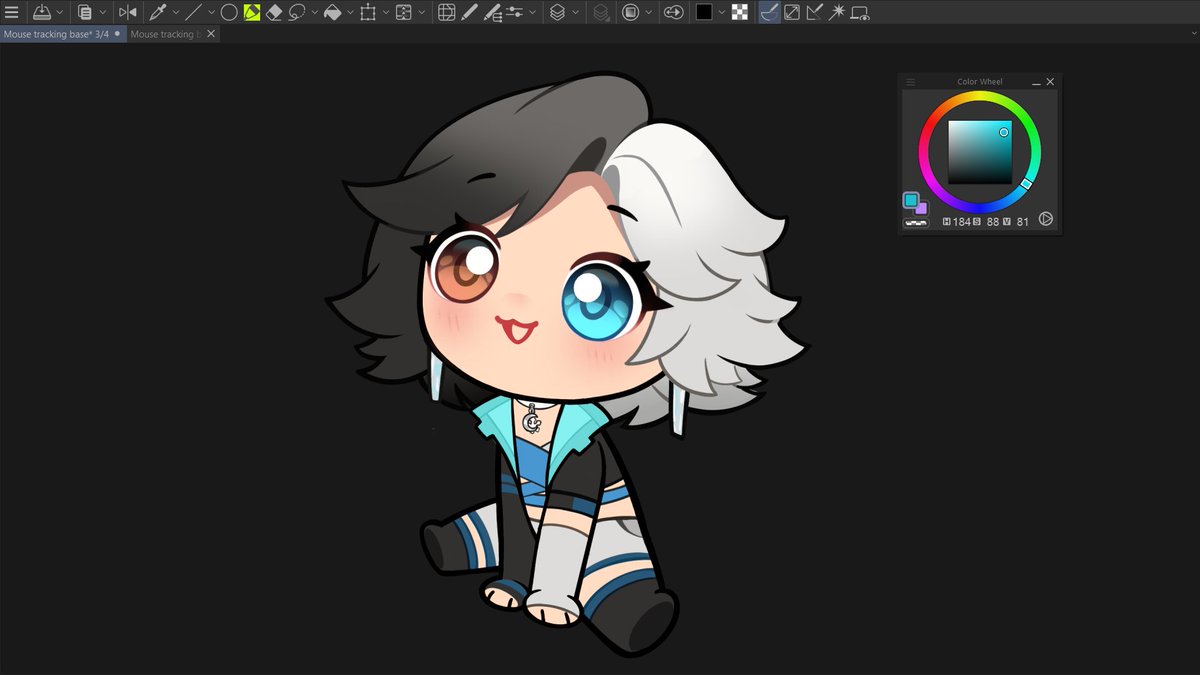Select the Fill bucket tool
1200x675 pixels.
tap(335, 11)
